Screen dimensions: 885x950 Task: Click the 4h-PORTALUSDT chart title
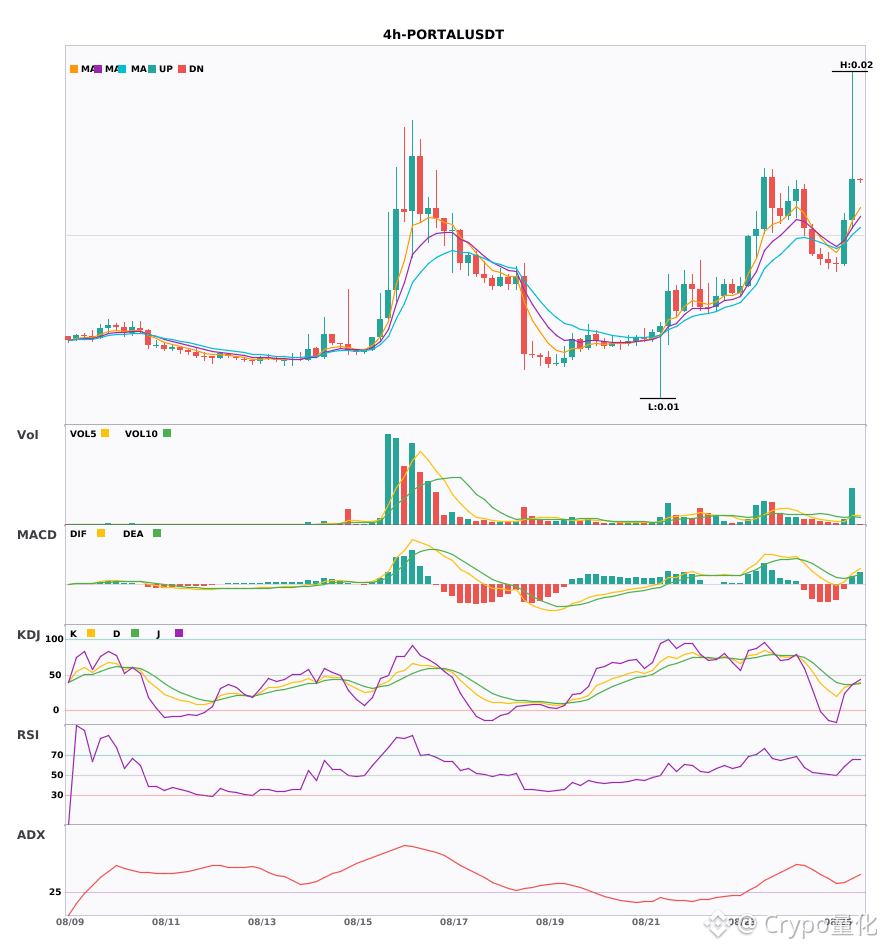[443, 35]
